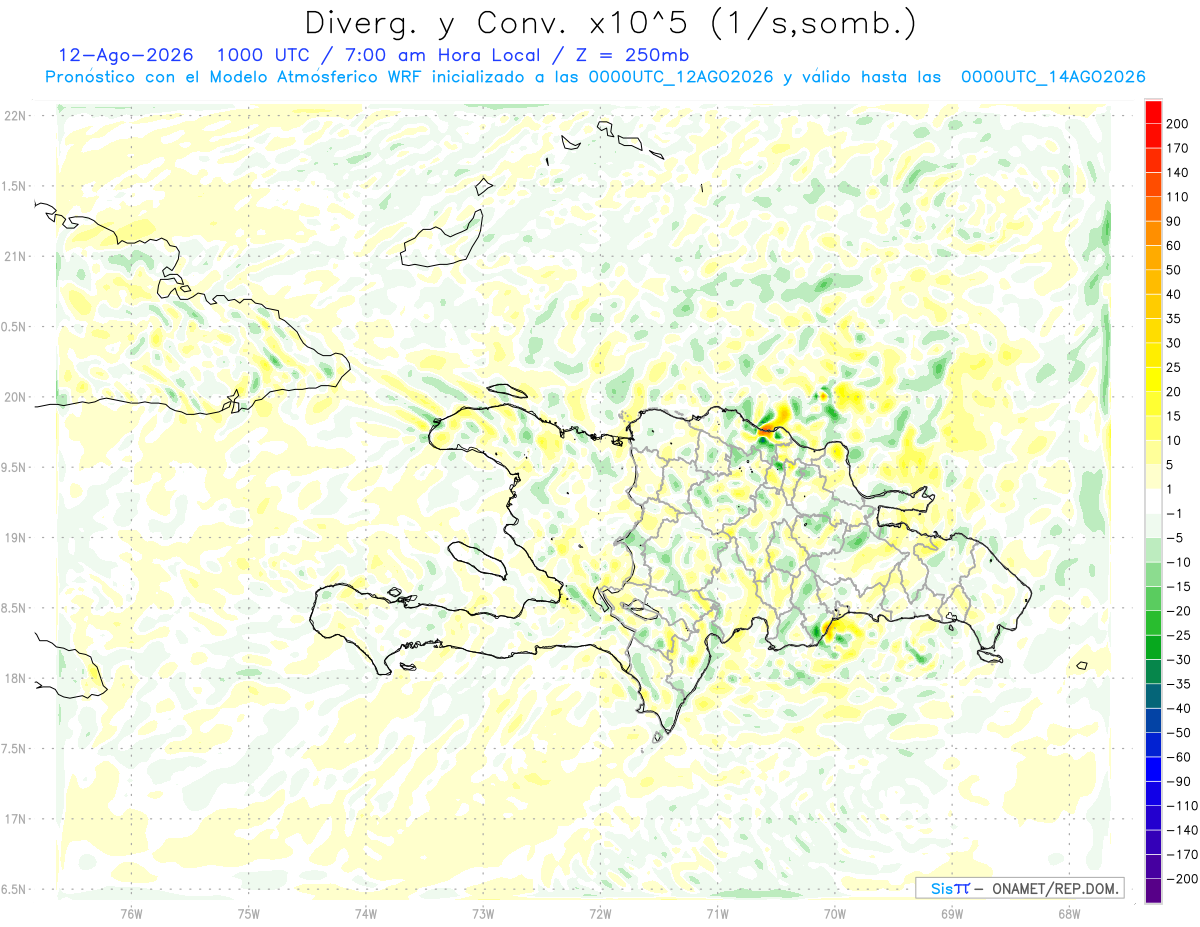Screen dimensions: 1200x927
Task: Click the colorbar value "-200"
Action: click(1183, 878)
